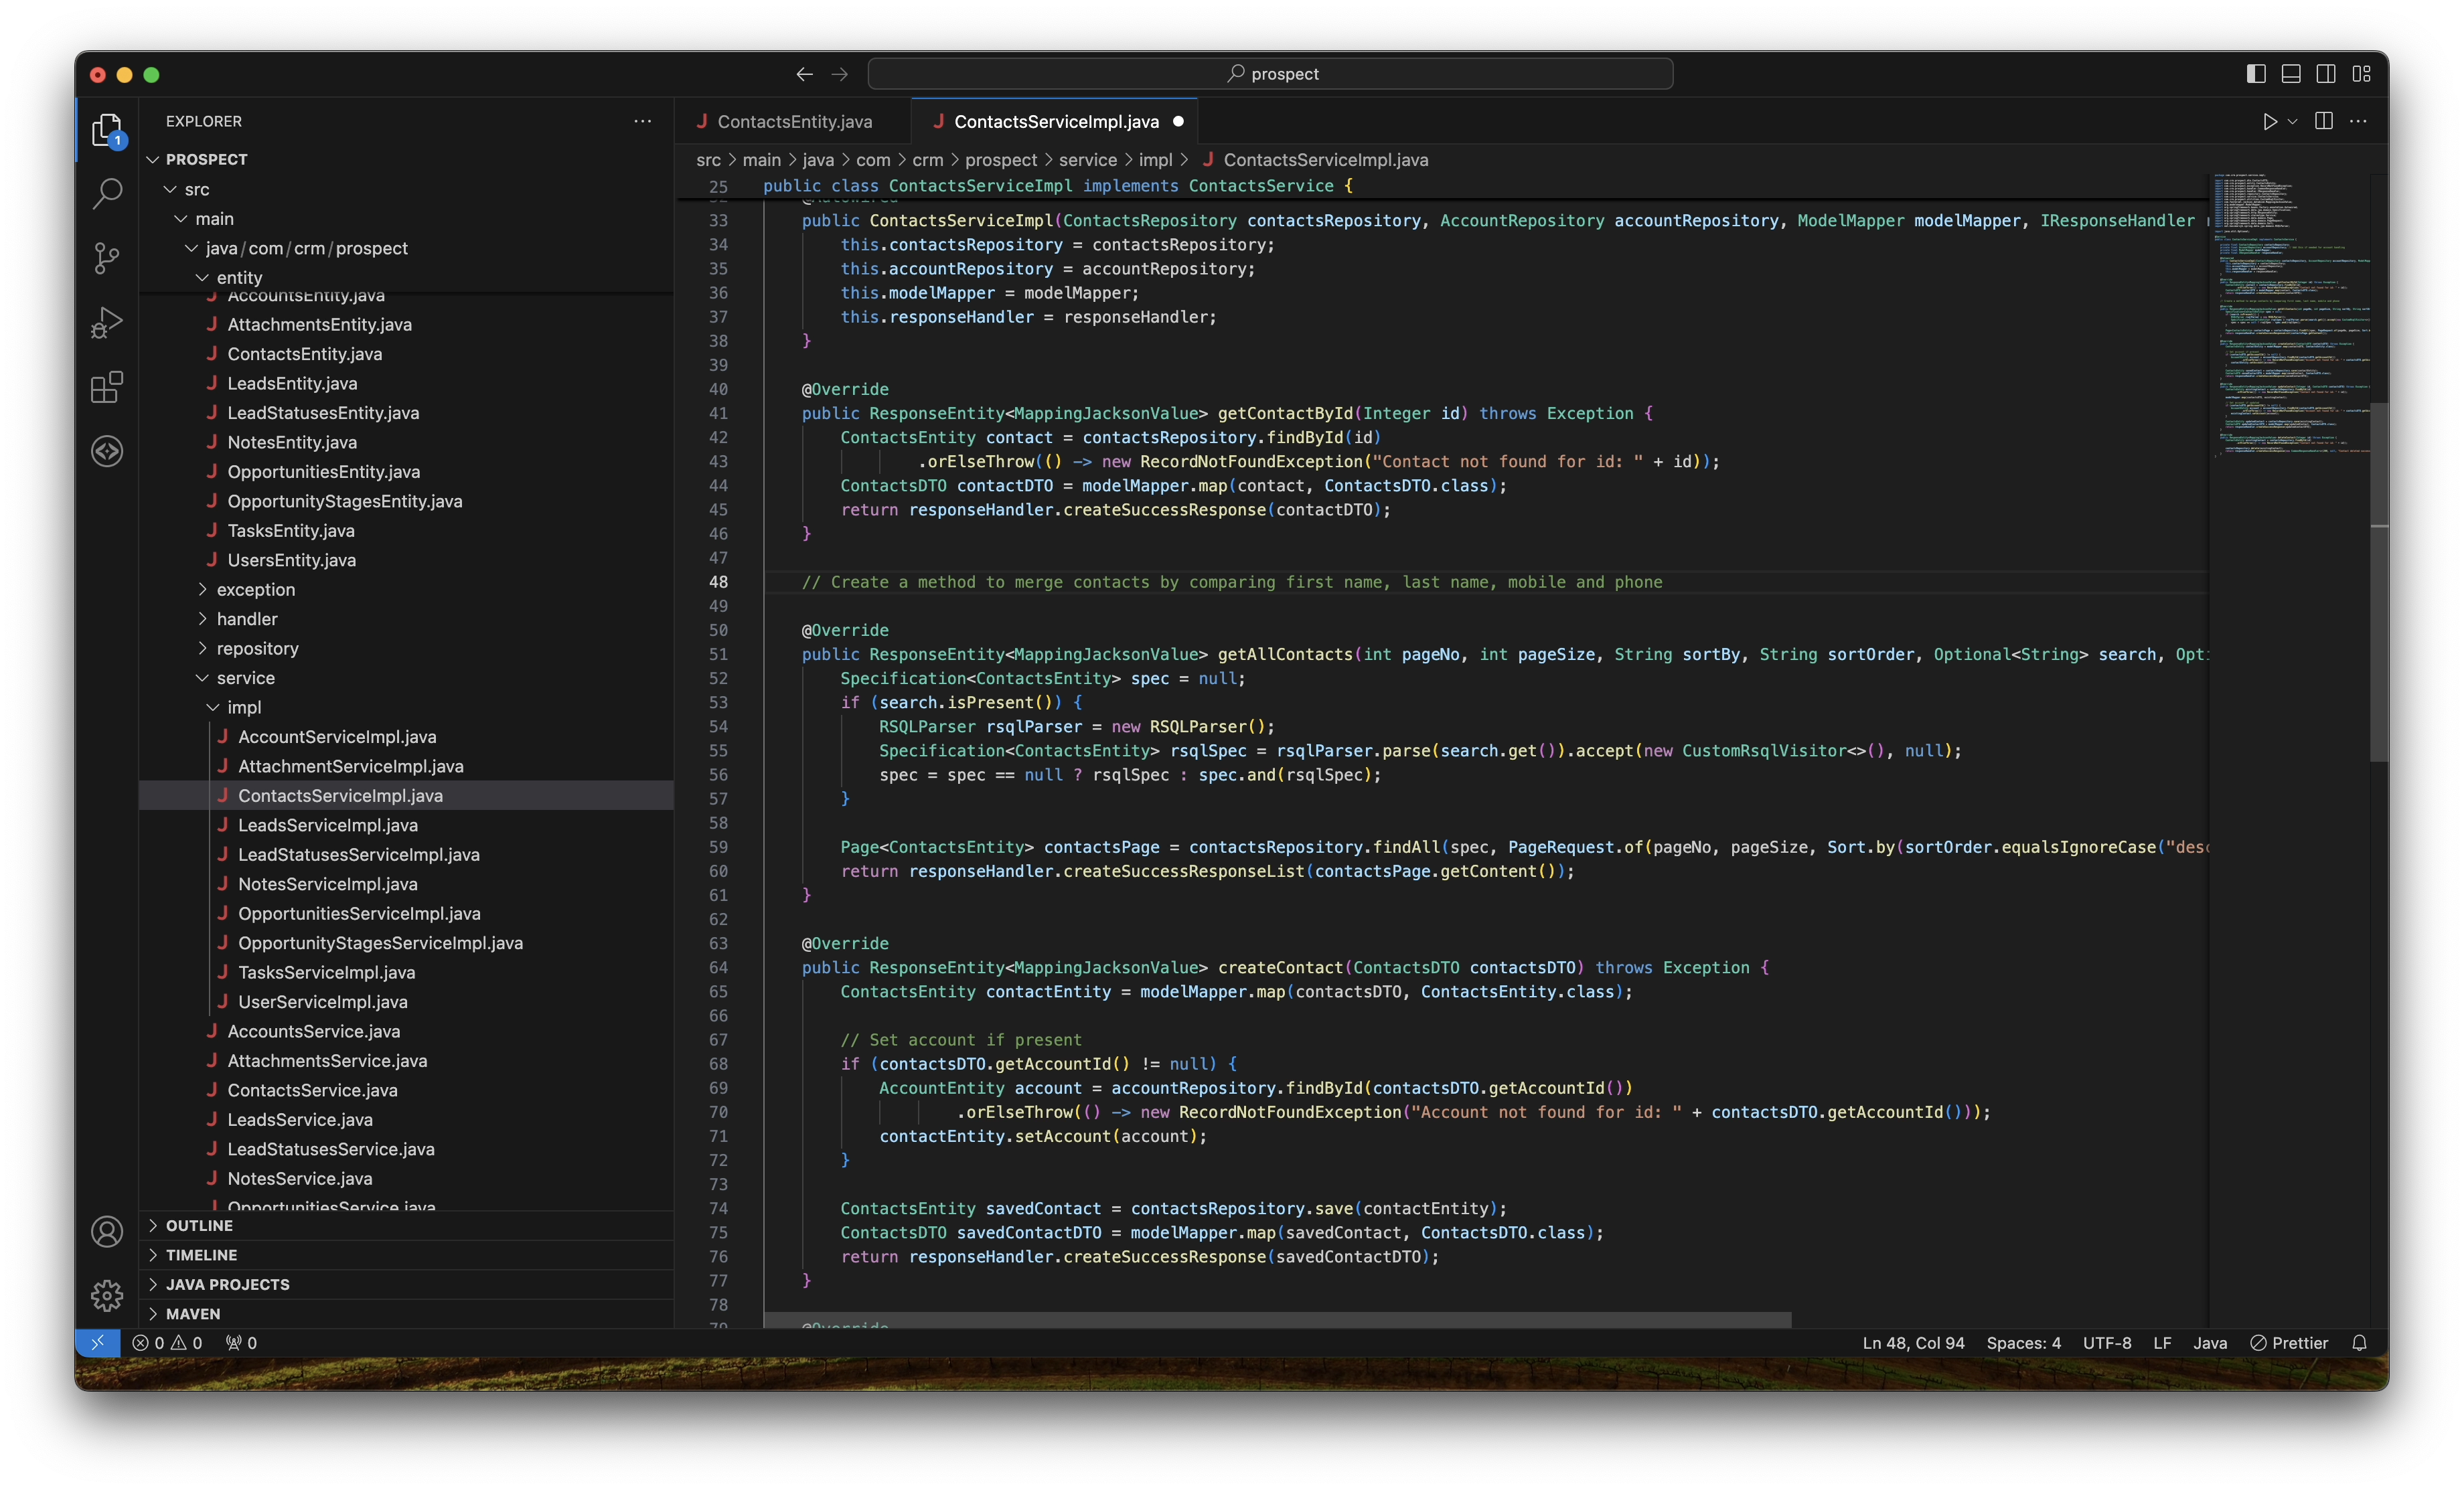Click the notifications bell in status bar
The image size is (2464, 1490).
click(x=2359, y=1343)
